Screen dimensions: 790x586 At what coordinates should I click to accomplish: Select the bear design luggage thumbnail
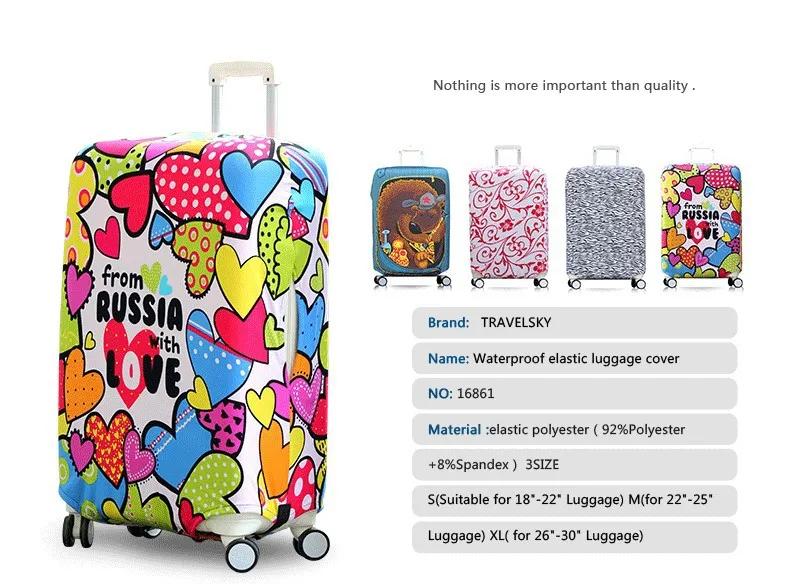[x=411, y=217]
